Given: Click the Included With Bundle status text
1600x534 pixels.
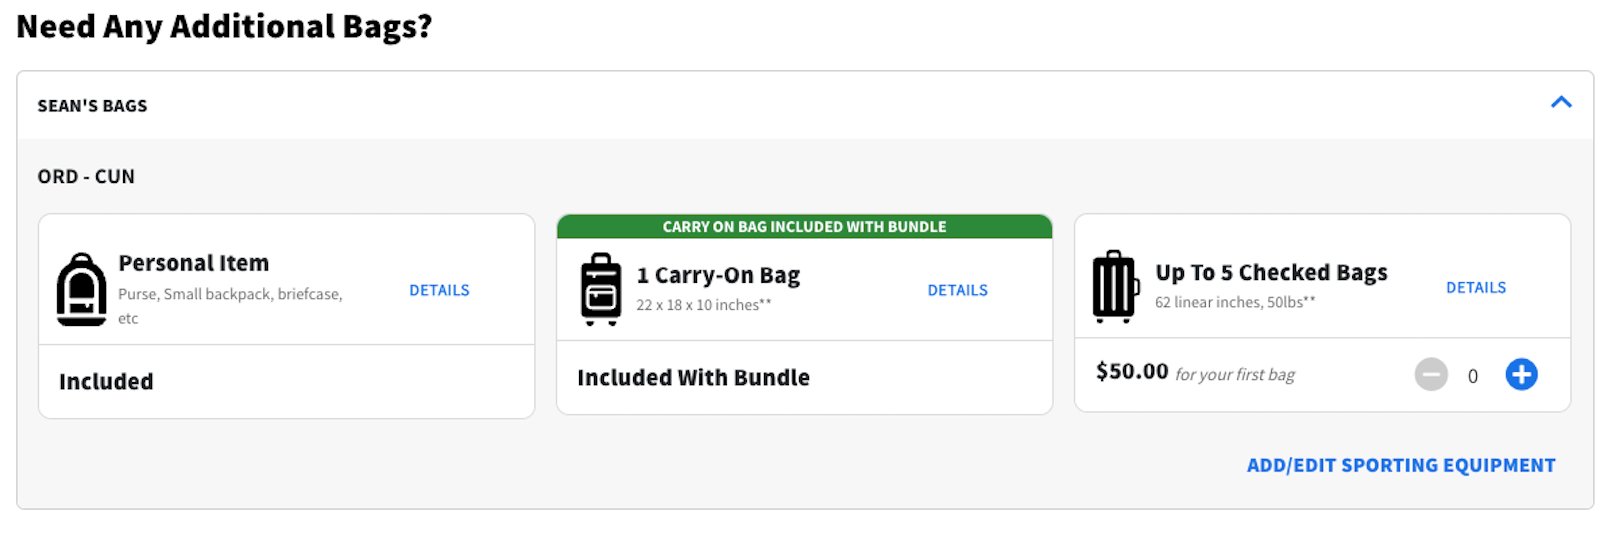Looking at the screenshot, I should coord(693,378).
